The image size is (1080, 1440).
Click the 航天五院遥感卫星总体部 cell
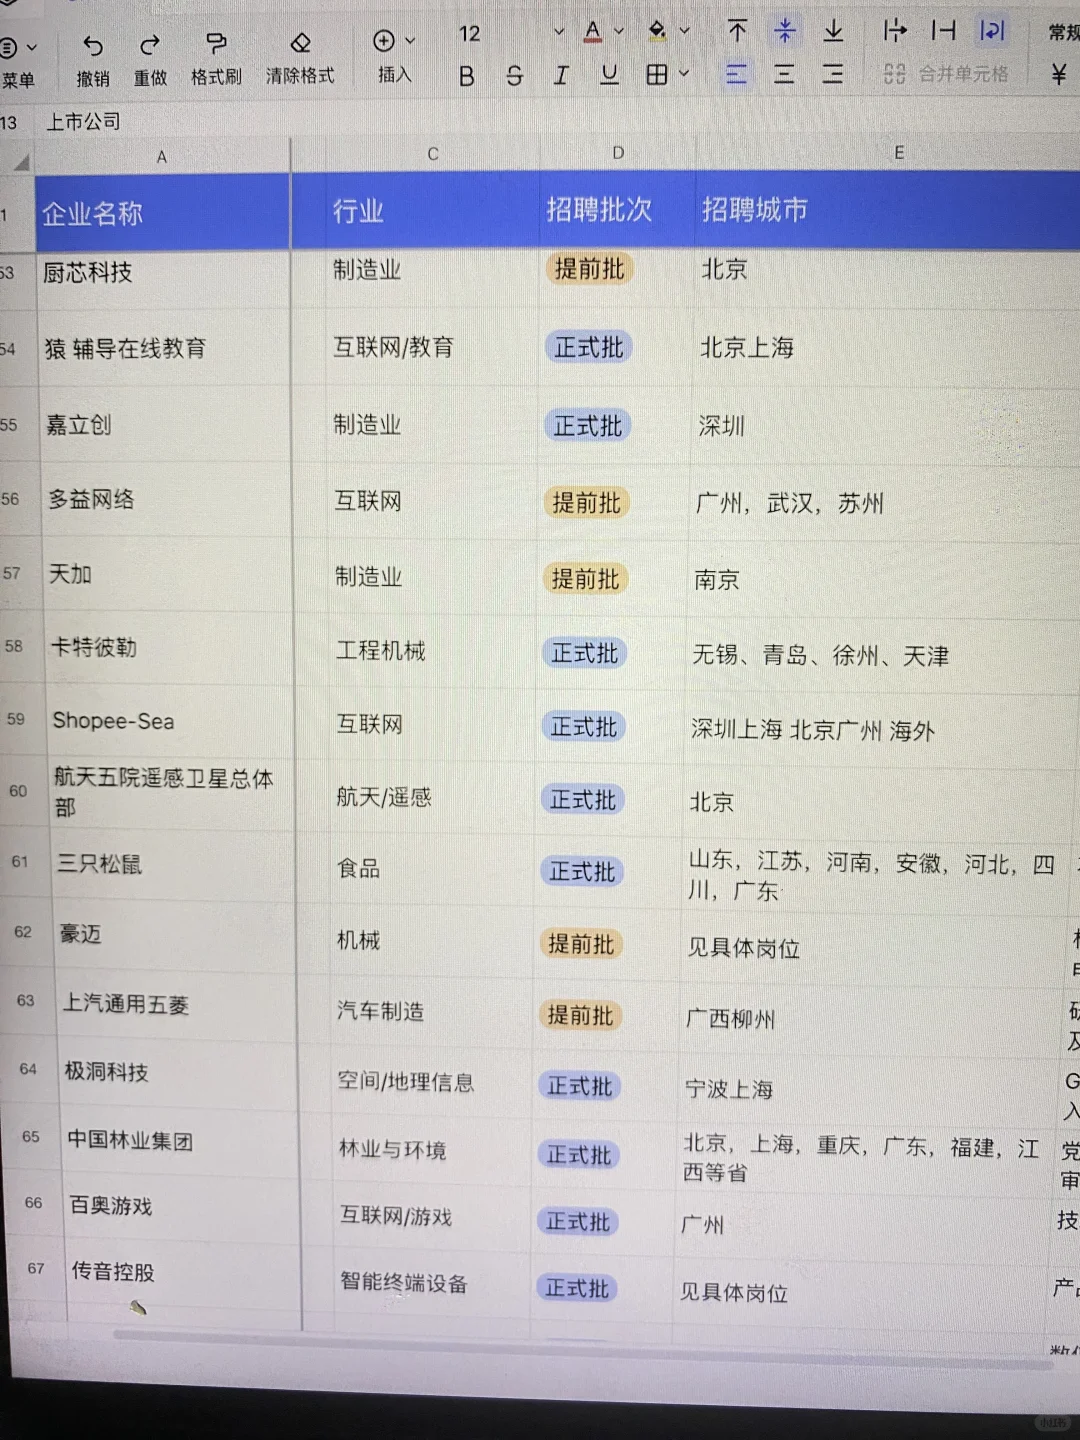[171, 792]
